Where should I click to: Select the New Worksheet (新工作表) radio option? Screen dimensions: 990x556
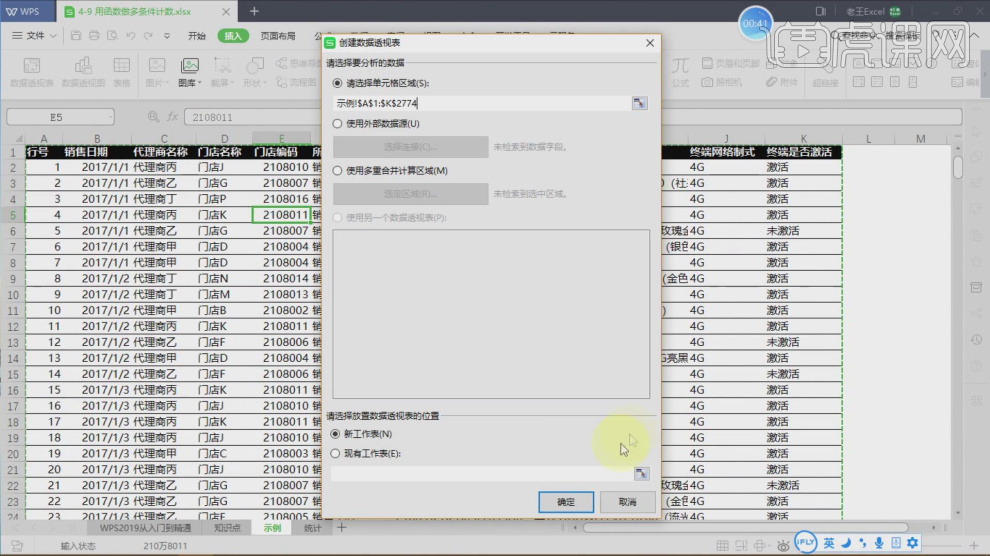click(x=335, y=434)
